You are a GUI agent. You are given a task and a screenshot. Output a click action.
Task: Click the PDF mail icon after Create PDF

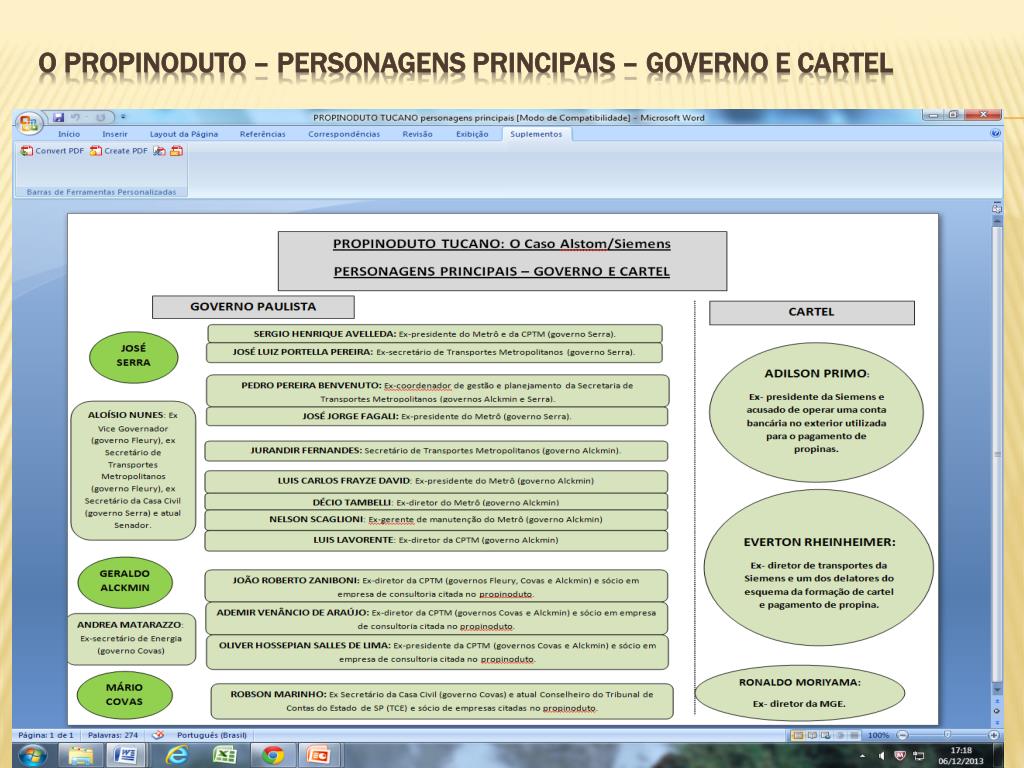[159, 151]
